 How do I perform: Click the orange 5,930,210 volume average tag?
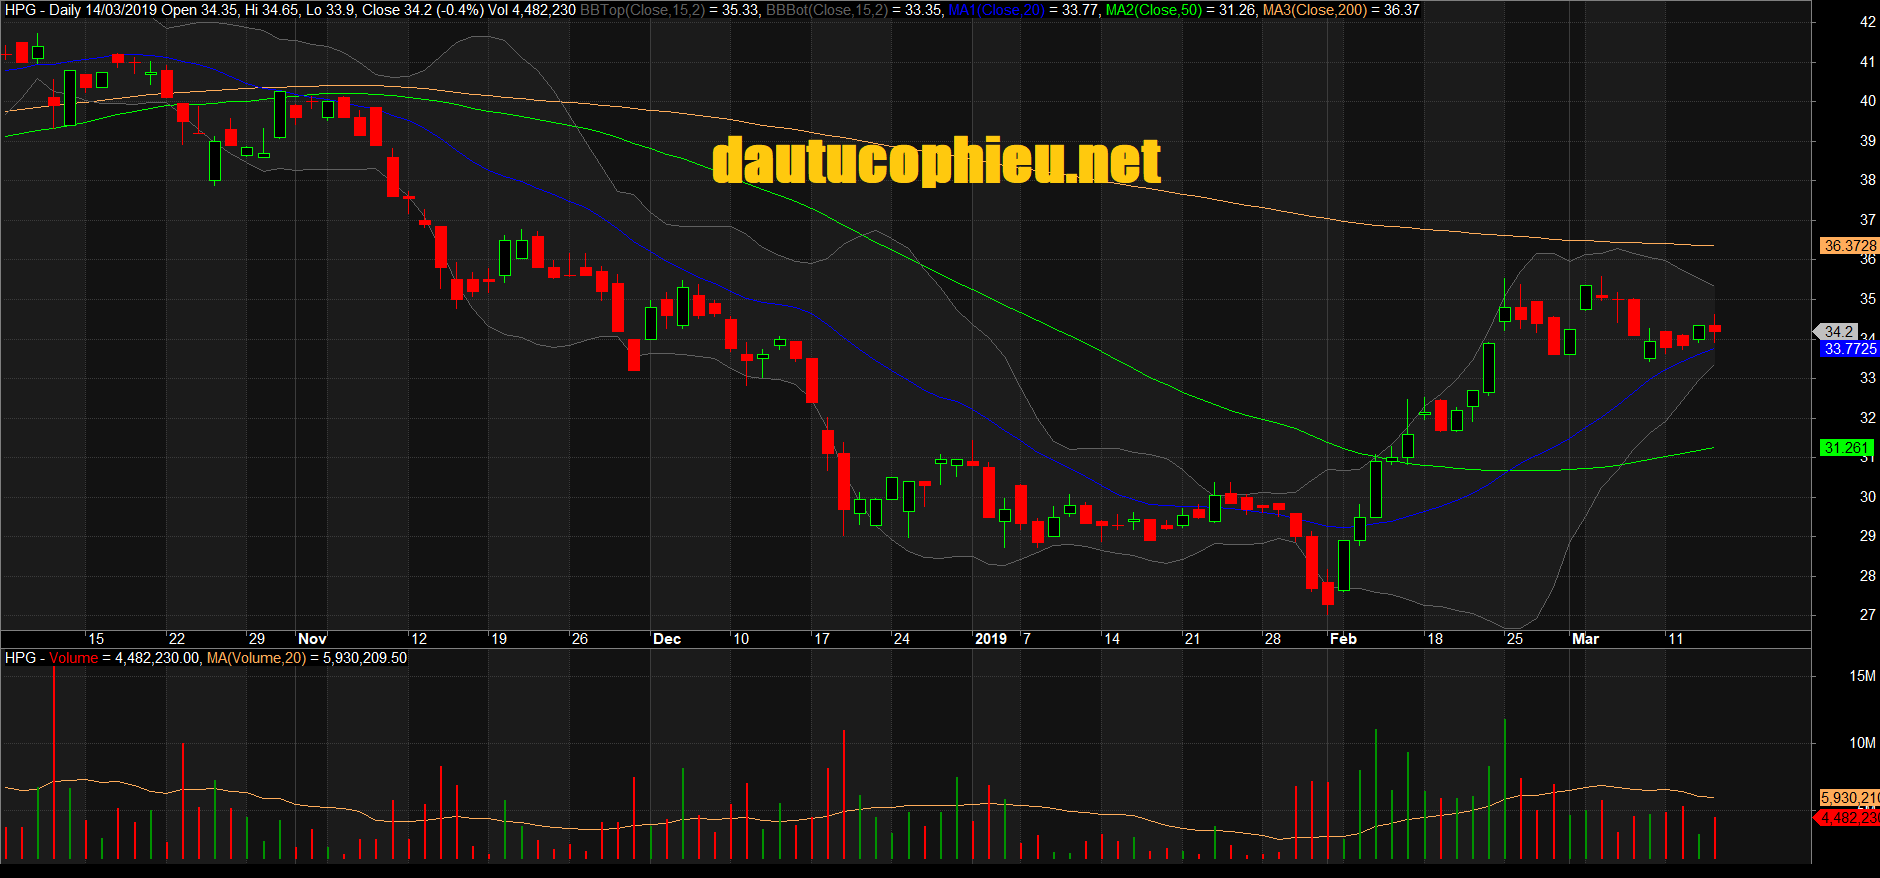pos(1848,798)
